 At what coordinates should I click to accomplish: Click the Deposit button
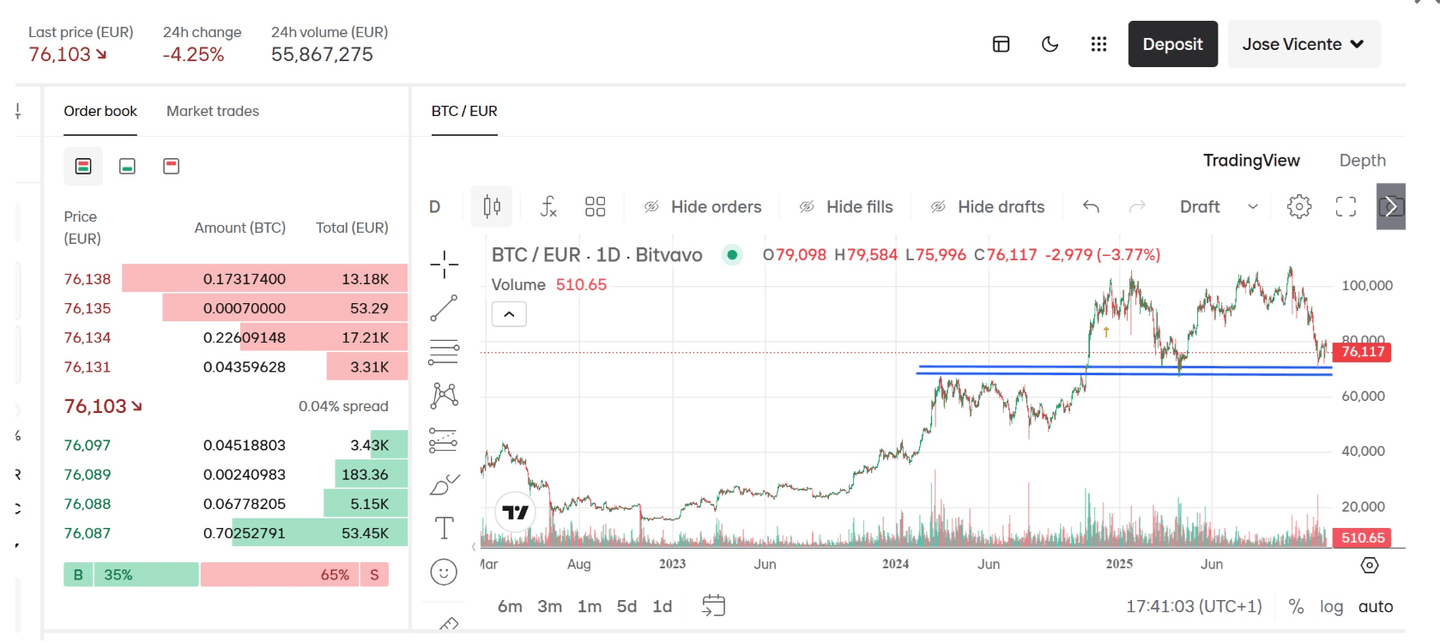[1172, 44]
